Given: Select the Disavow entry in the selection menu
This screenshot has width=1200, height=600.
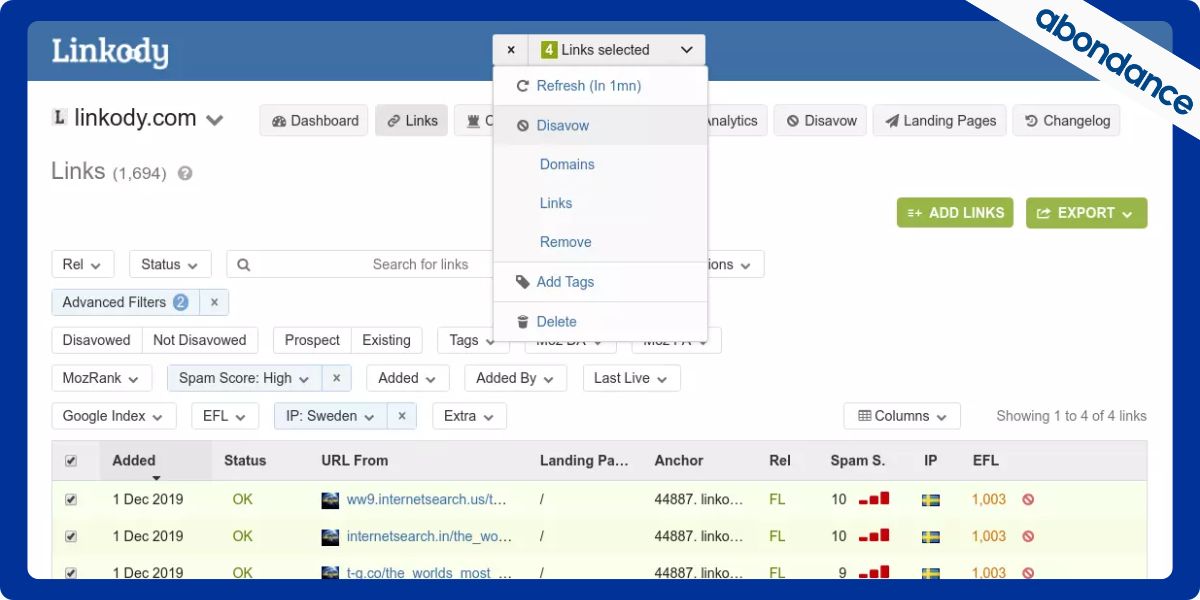Looking at the screenshot, I should point(600,126).
